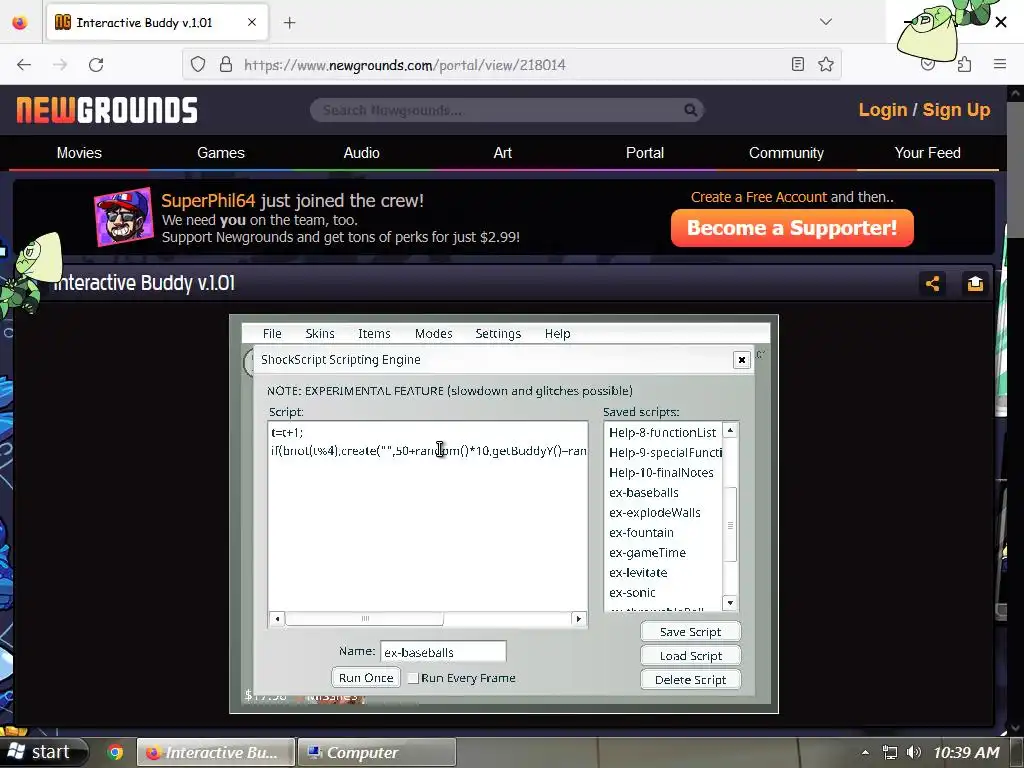This screenshot has width=1024, height=768.
Task: Click the Become a Supporter button
Action: (x=792, y=228)
